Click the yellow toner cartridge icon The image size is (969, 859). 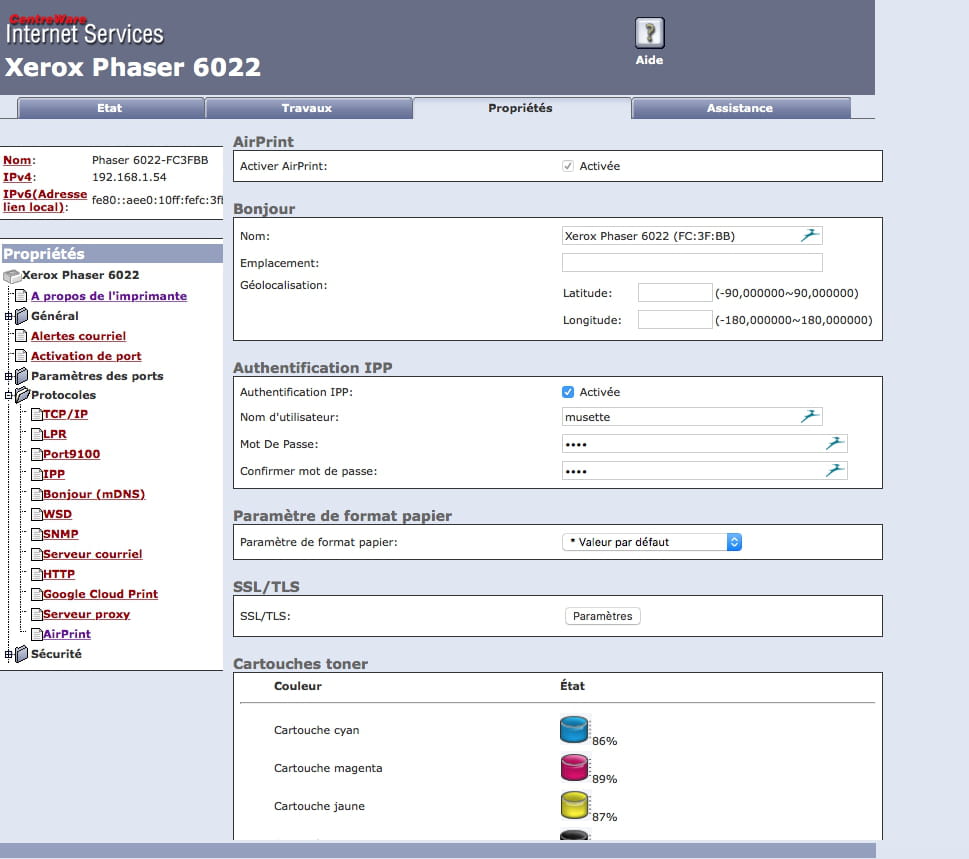574,805
